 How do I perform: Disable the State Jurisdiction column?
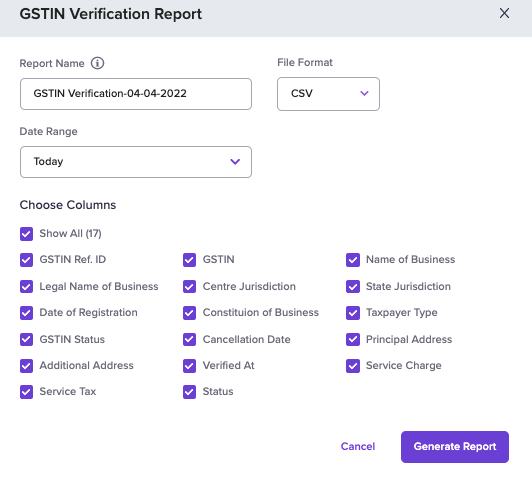tap(353, 287)
